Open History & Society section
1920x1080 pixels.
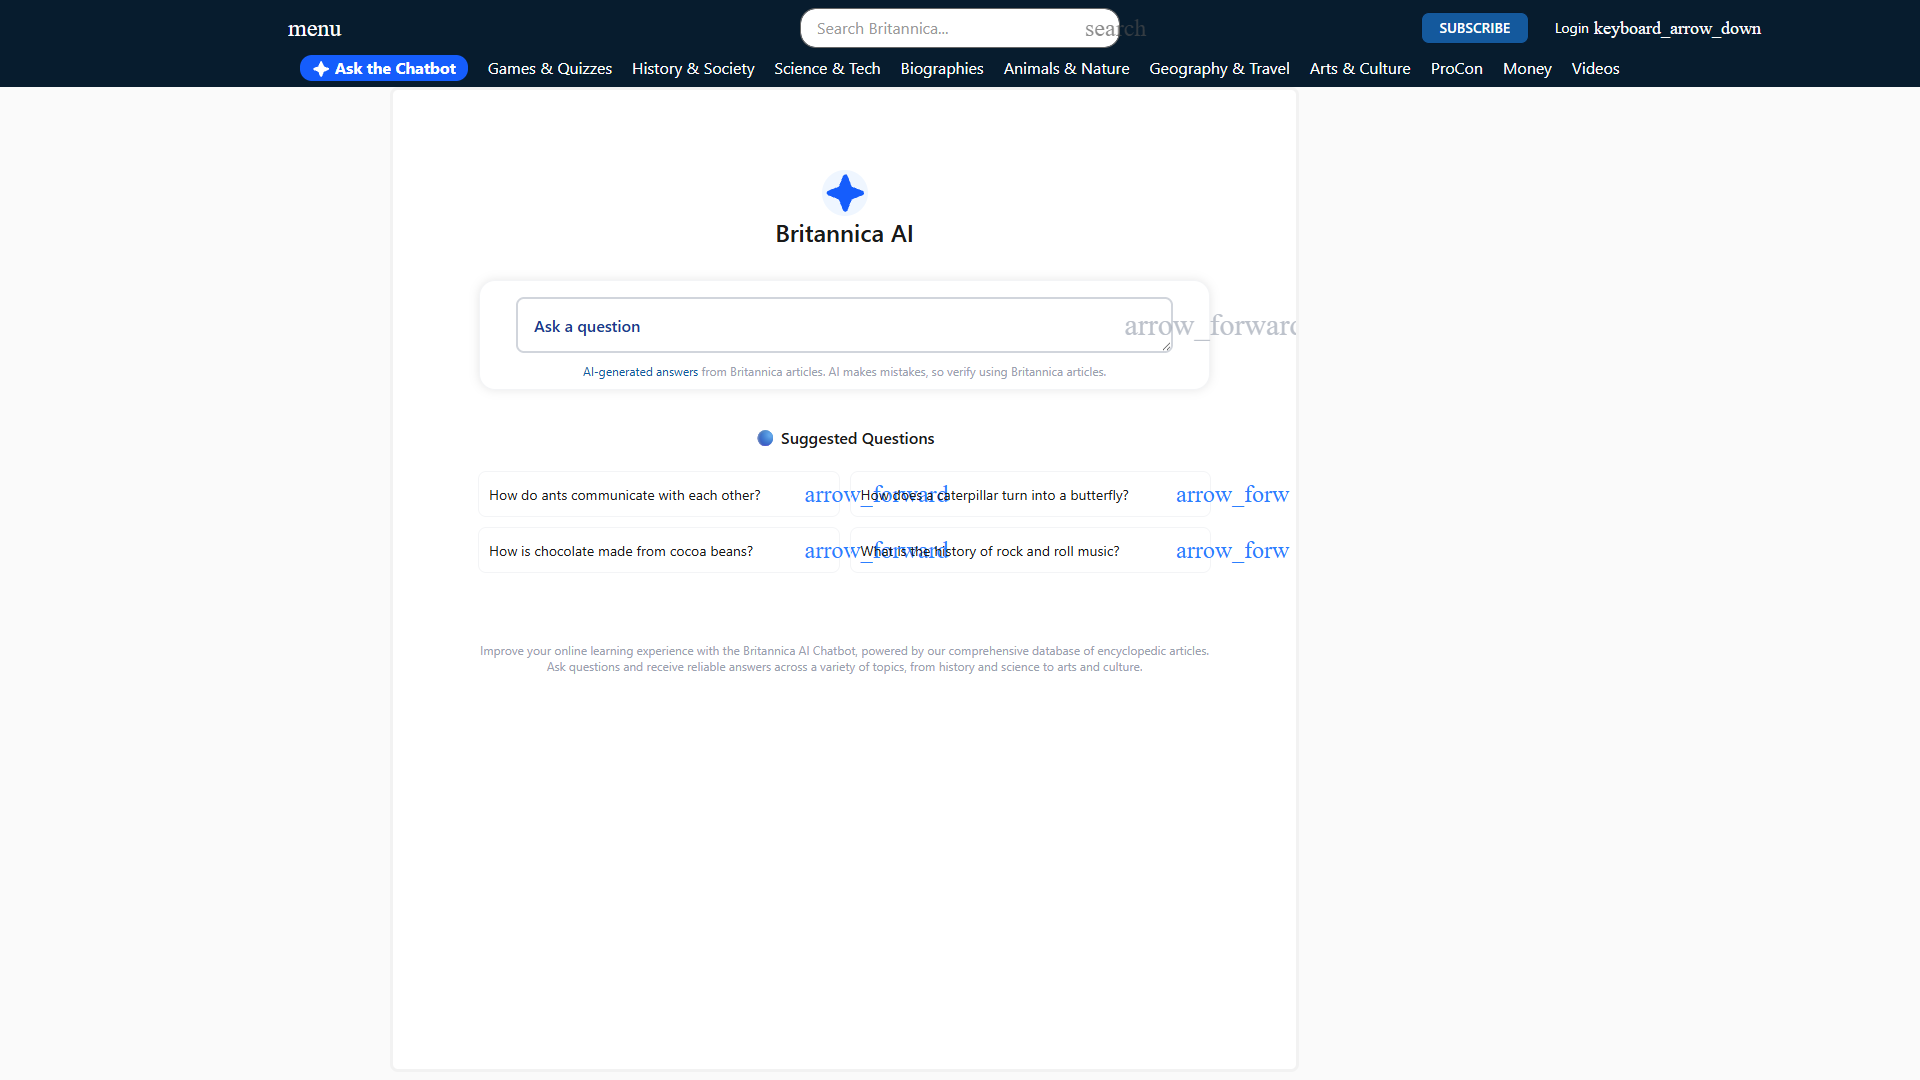coord(693,68)
